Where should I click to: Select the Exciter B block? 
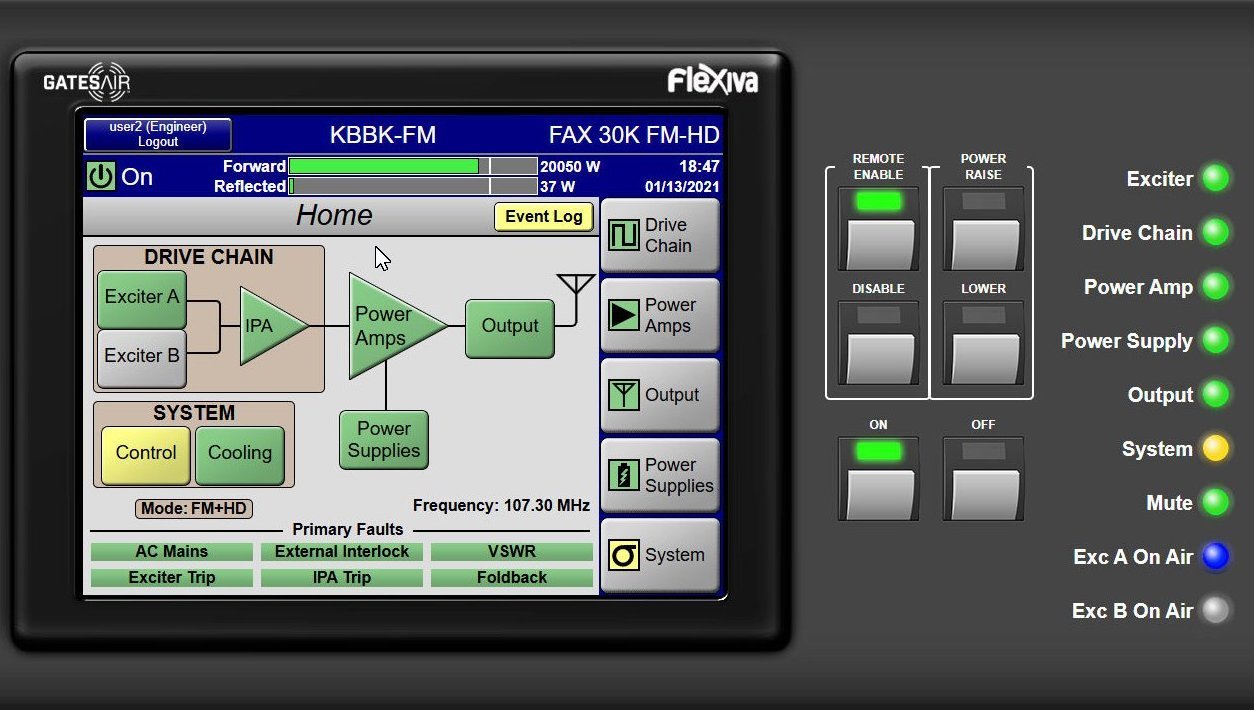tap(142, 357)
